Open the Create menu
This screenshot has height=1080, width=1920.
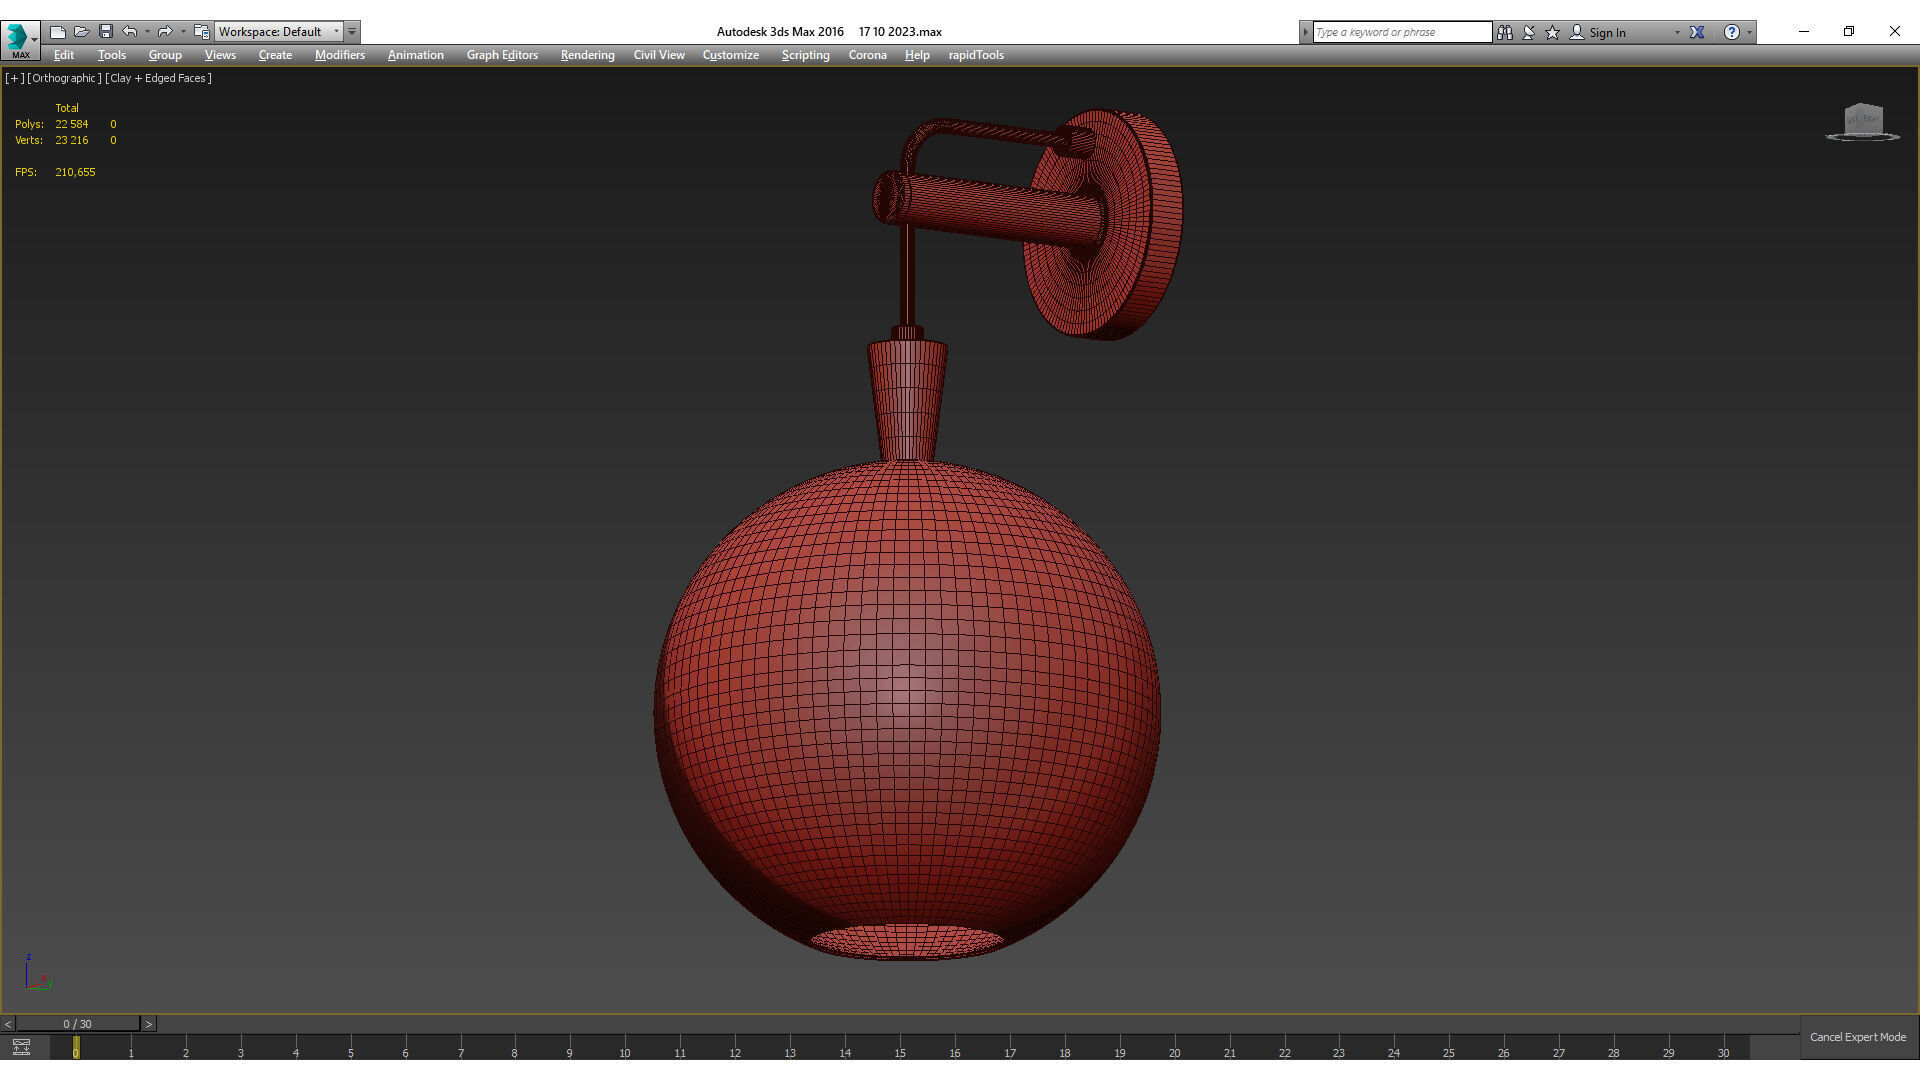tap(275, 55)
